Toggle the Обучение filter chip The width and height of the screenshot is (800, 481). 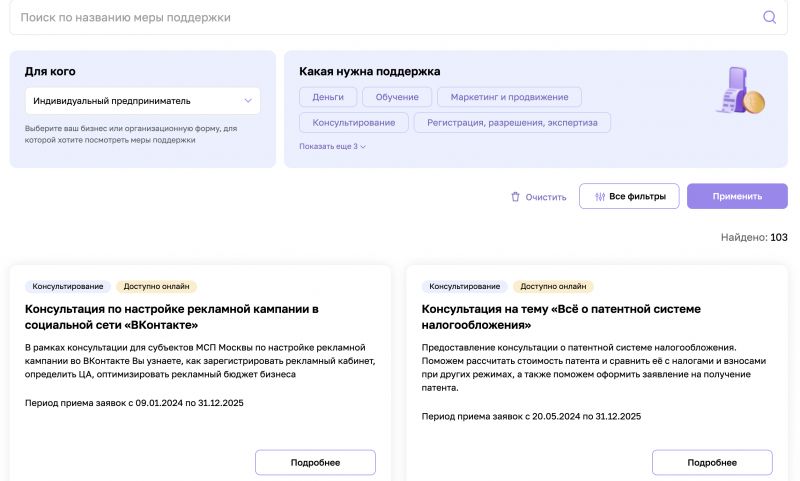(397, 97)
